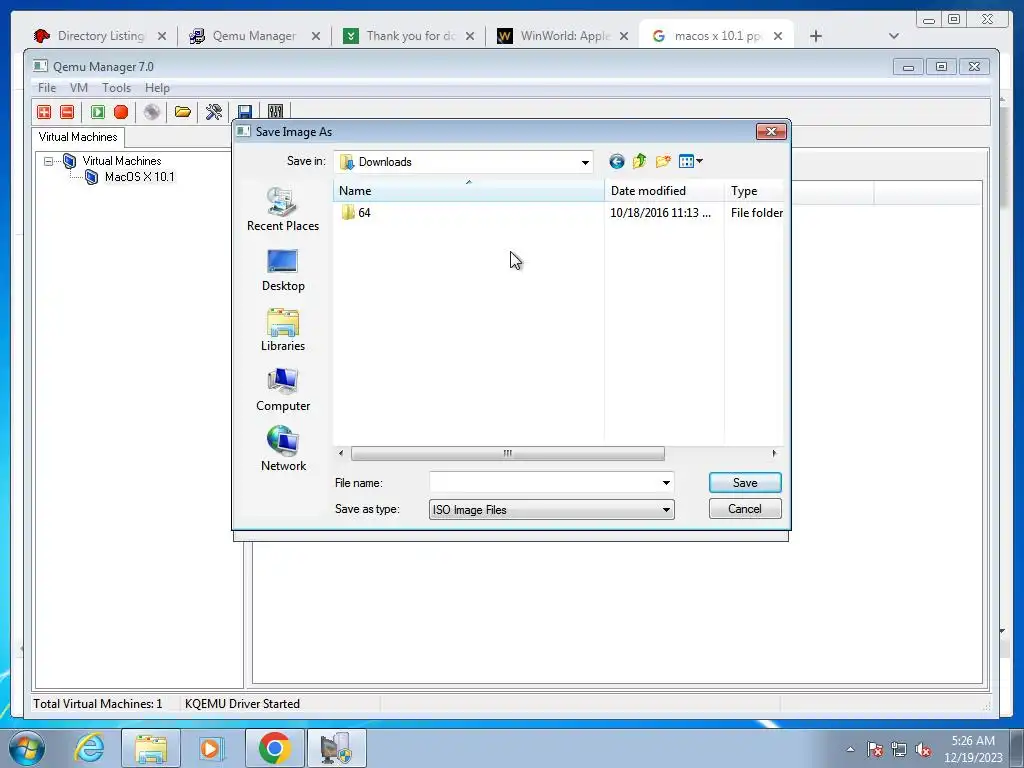The image size is (1024, 768).
Task: Click the green play start VM icon
Action: [98, 112]
